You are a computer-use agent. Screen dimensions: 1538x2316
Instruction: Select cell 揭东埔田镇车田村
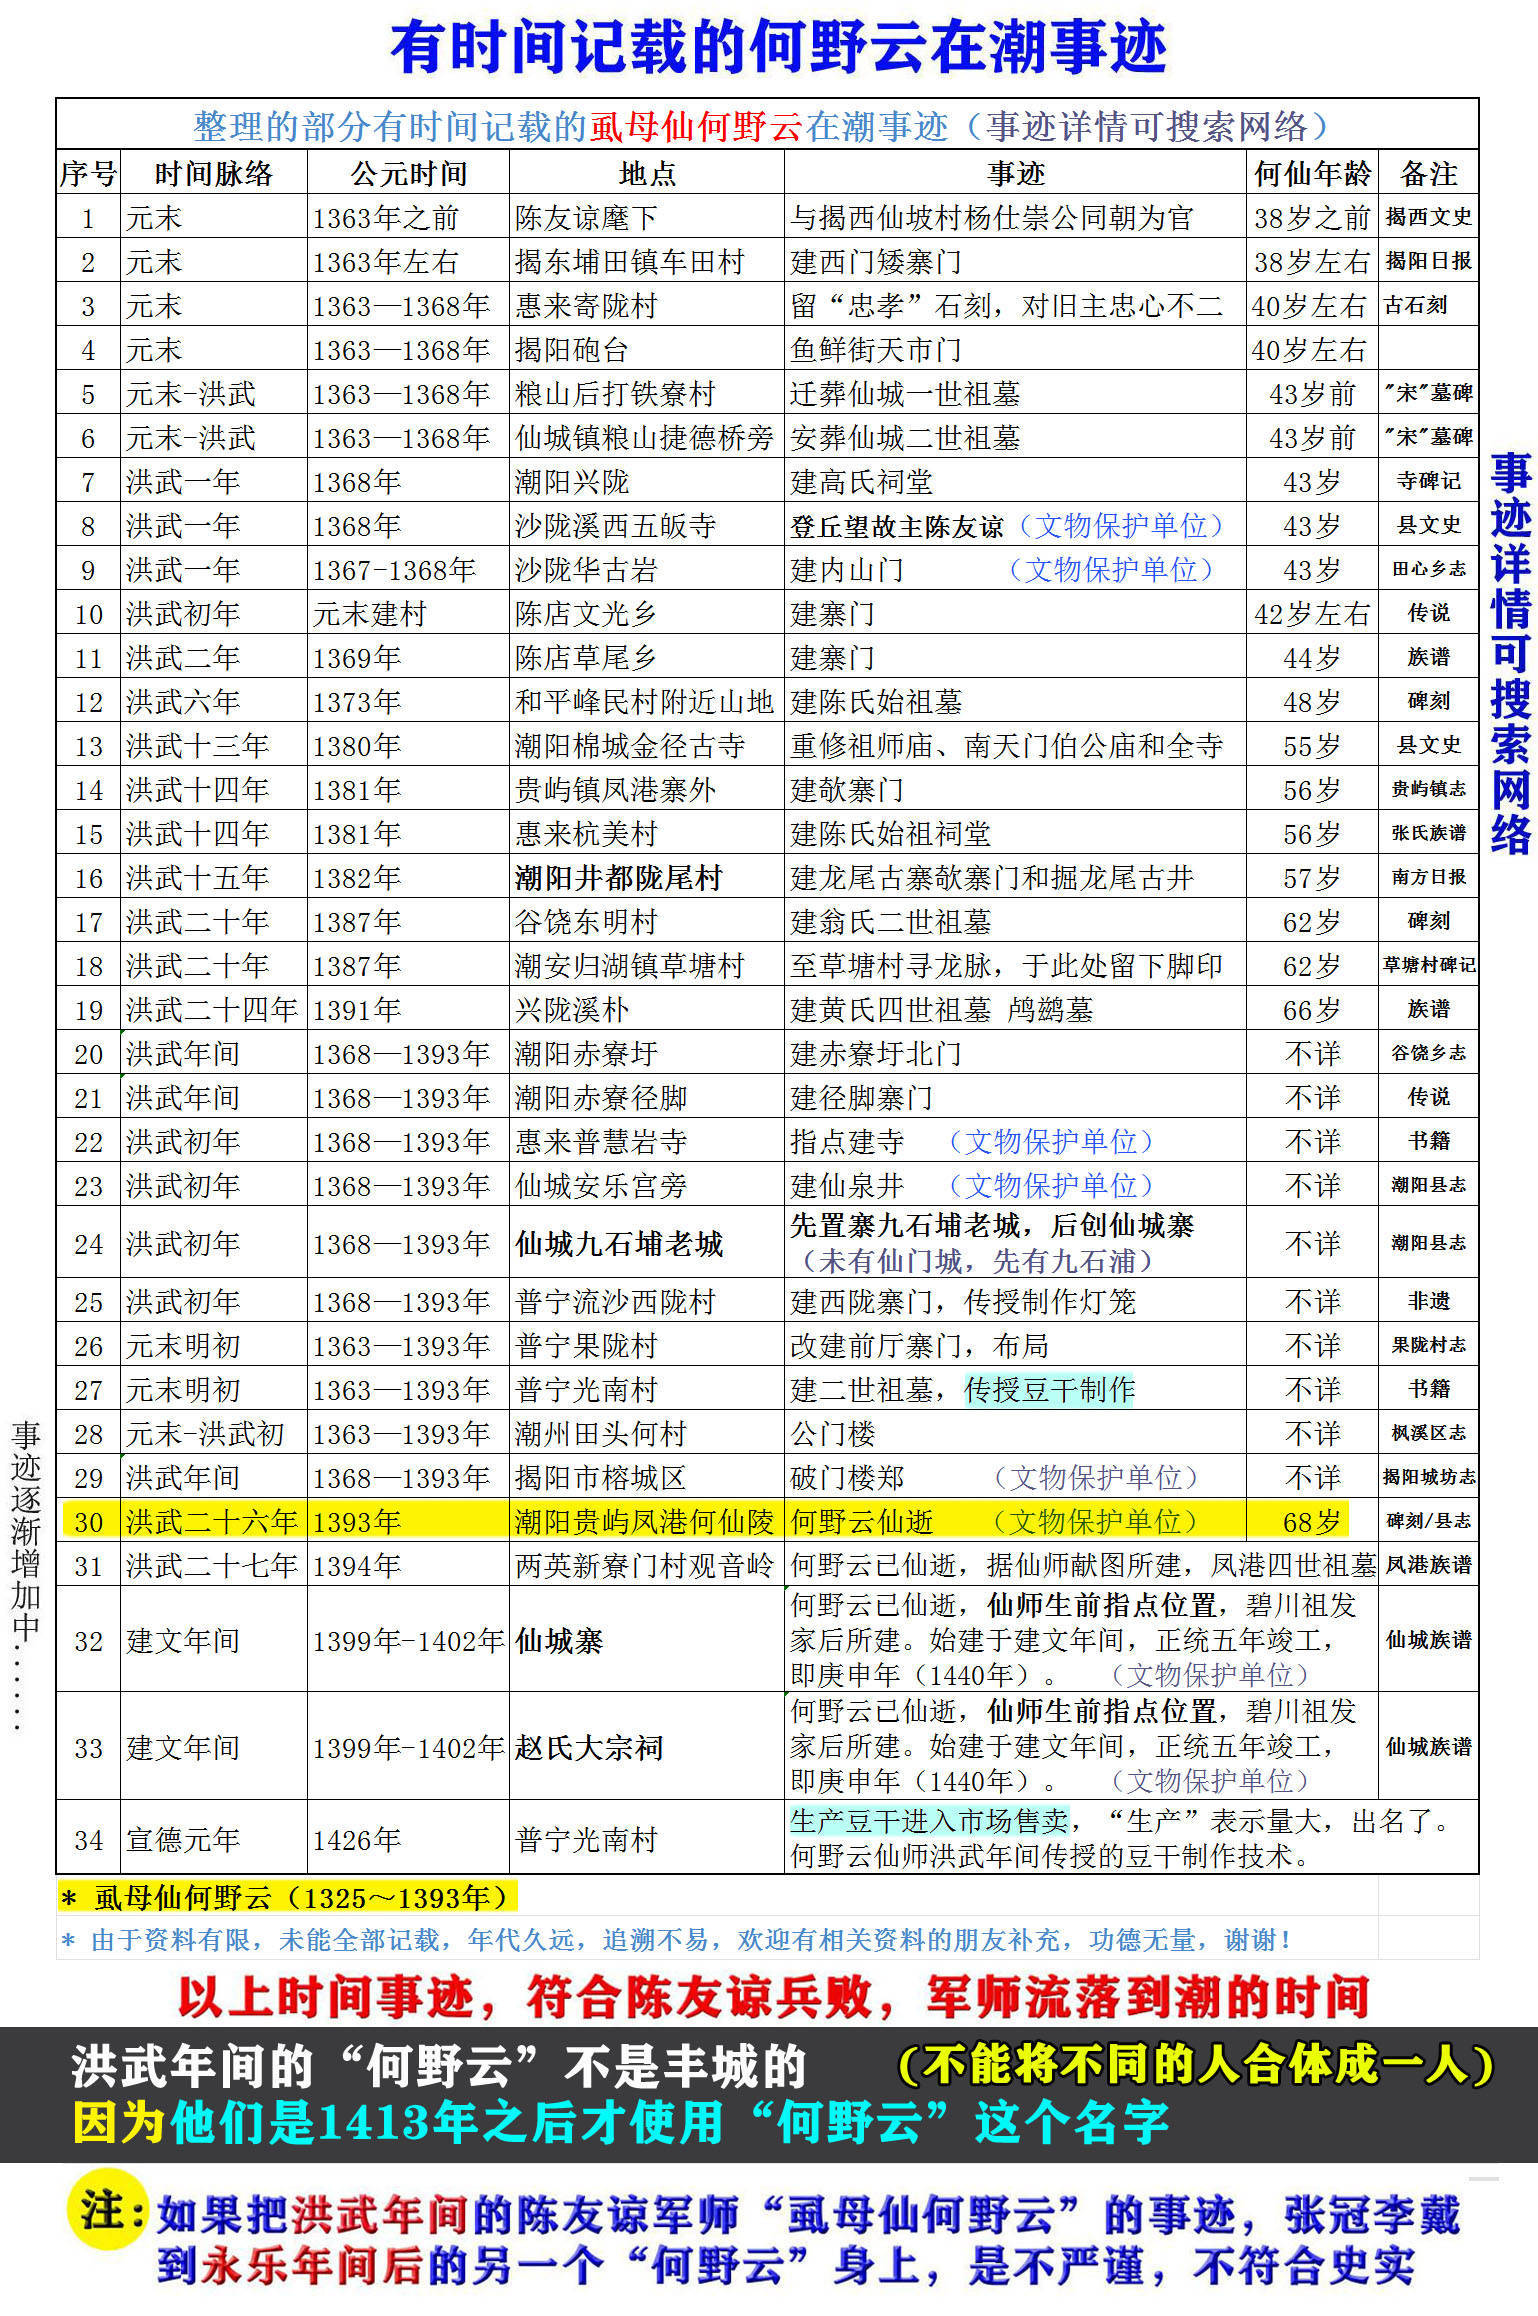647,261
